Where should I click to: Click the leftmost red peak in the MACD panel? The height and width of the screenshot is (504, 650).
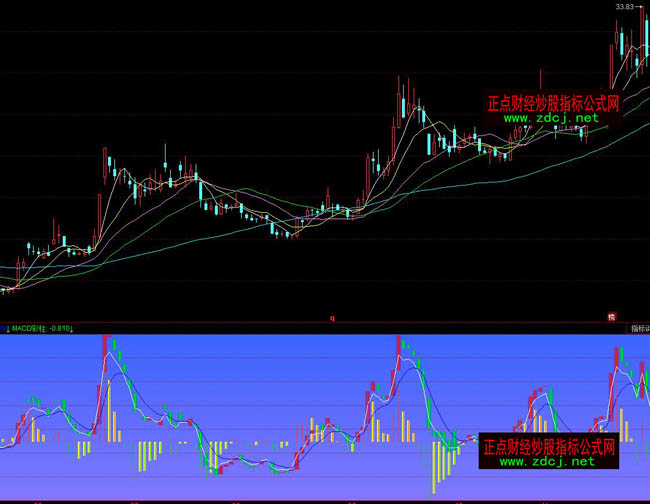tap(105, 350)
